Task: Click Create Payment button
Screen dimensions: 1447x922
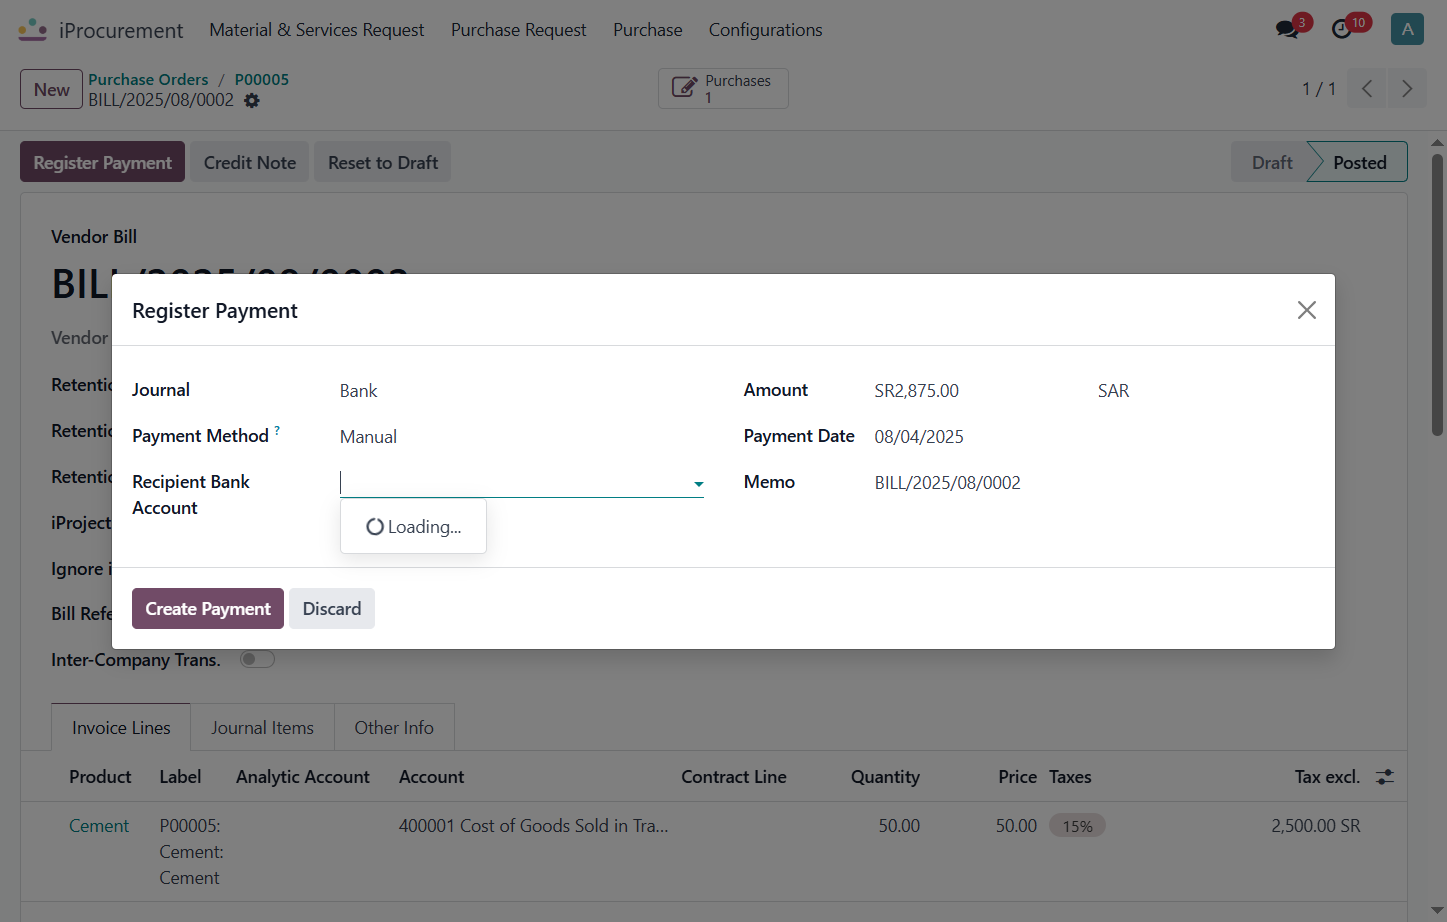Action: click(x=208, y=609)
